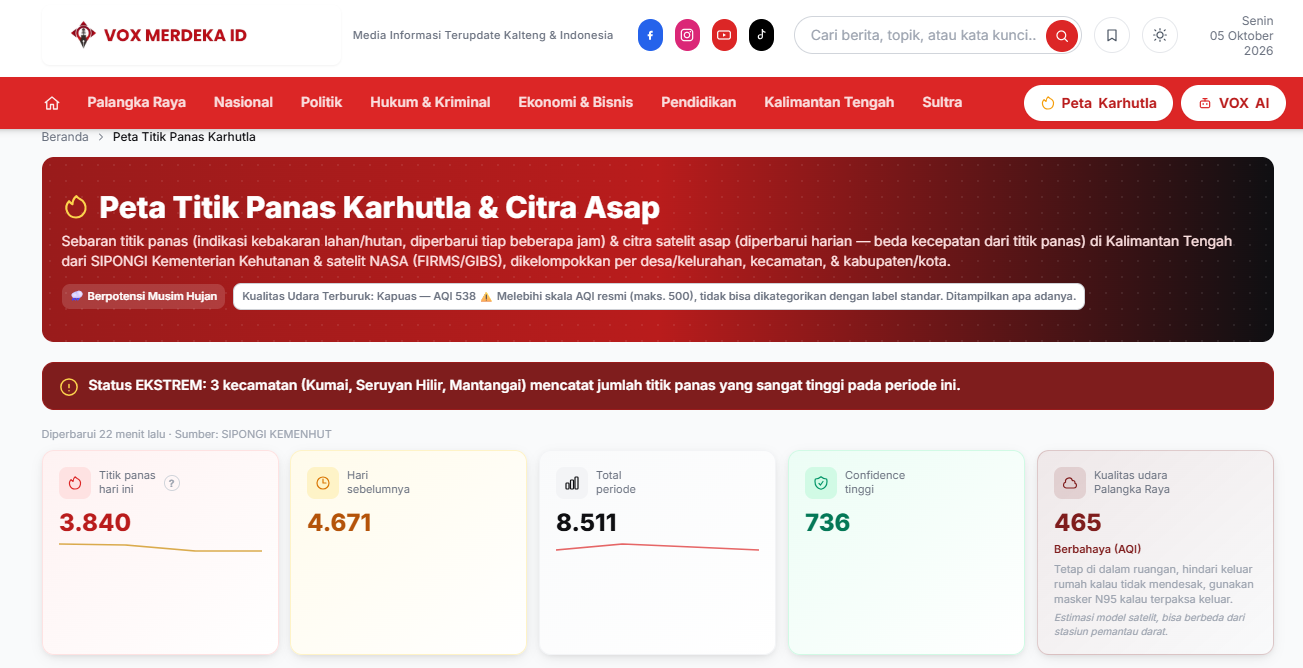
Task: Open the Palangka Raya menu
Action: pyautogui.click(x=136, y=102)
